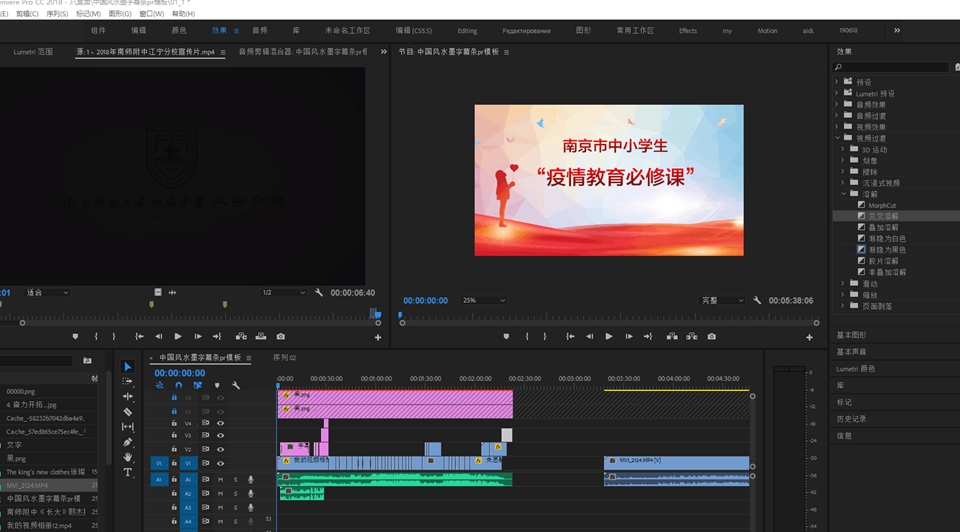Switch to the 序列 02 timeline tab
Screen dimensions: 960x532
(285, 357)
